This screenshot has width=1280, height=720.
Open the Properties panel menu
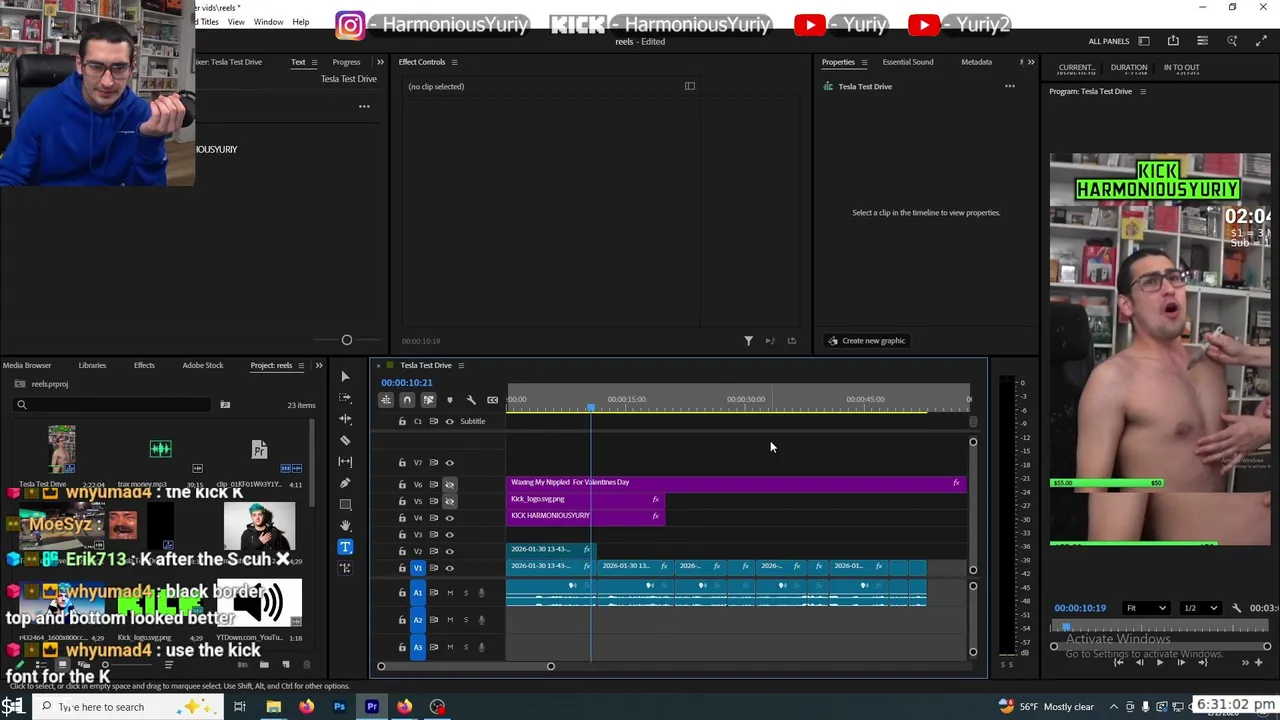pyautogui.click(x=864, y=62)
